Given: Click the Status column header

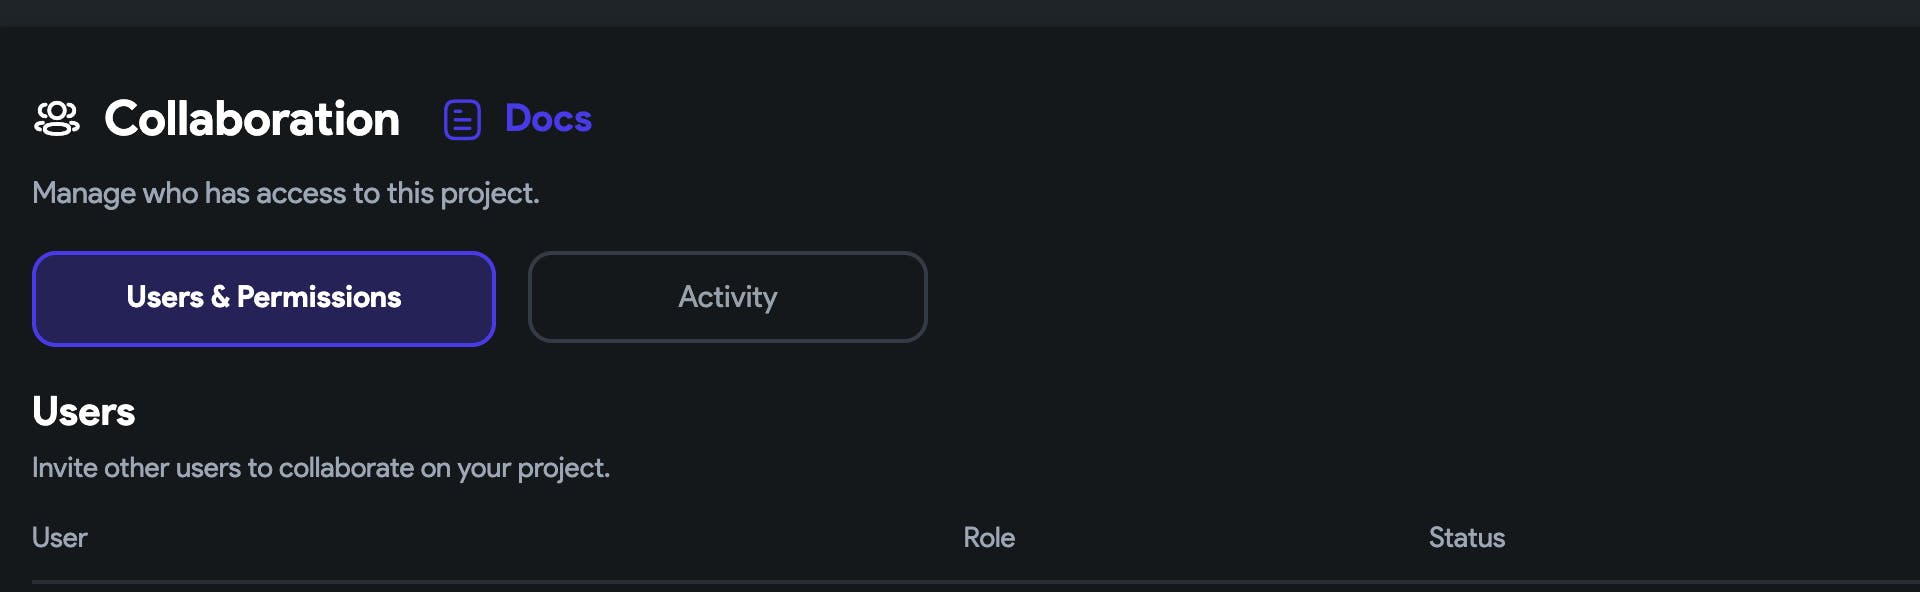Looking at the screenshot, I should [1466, 538].
